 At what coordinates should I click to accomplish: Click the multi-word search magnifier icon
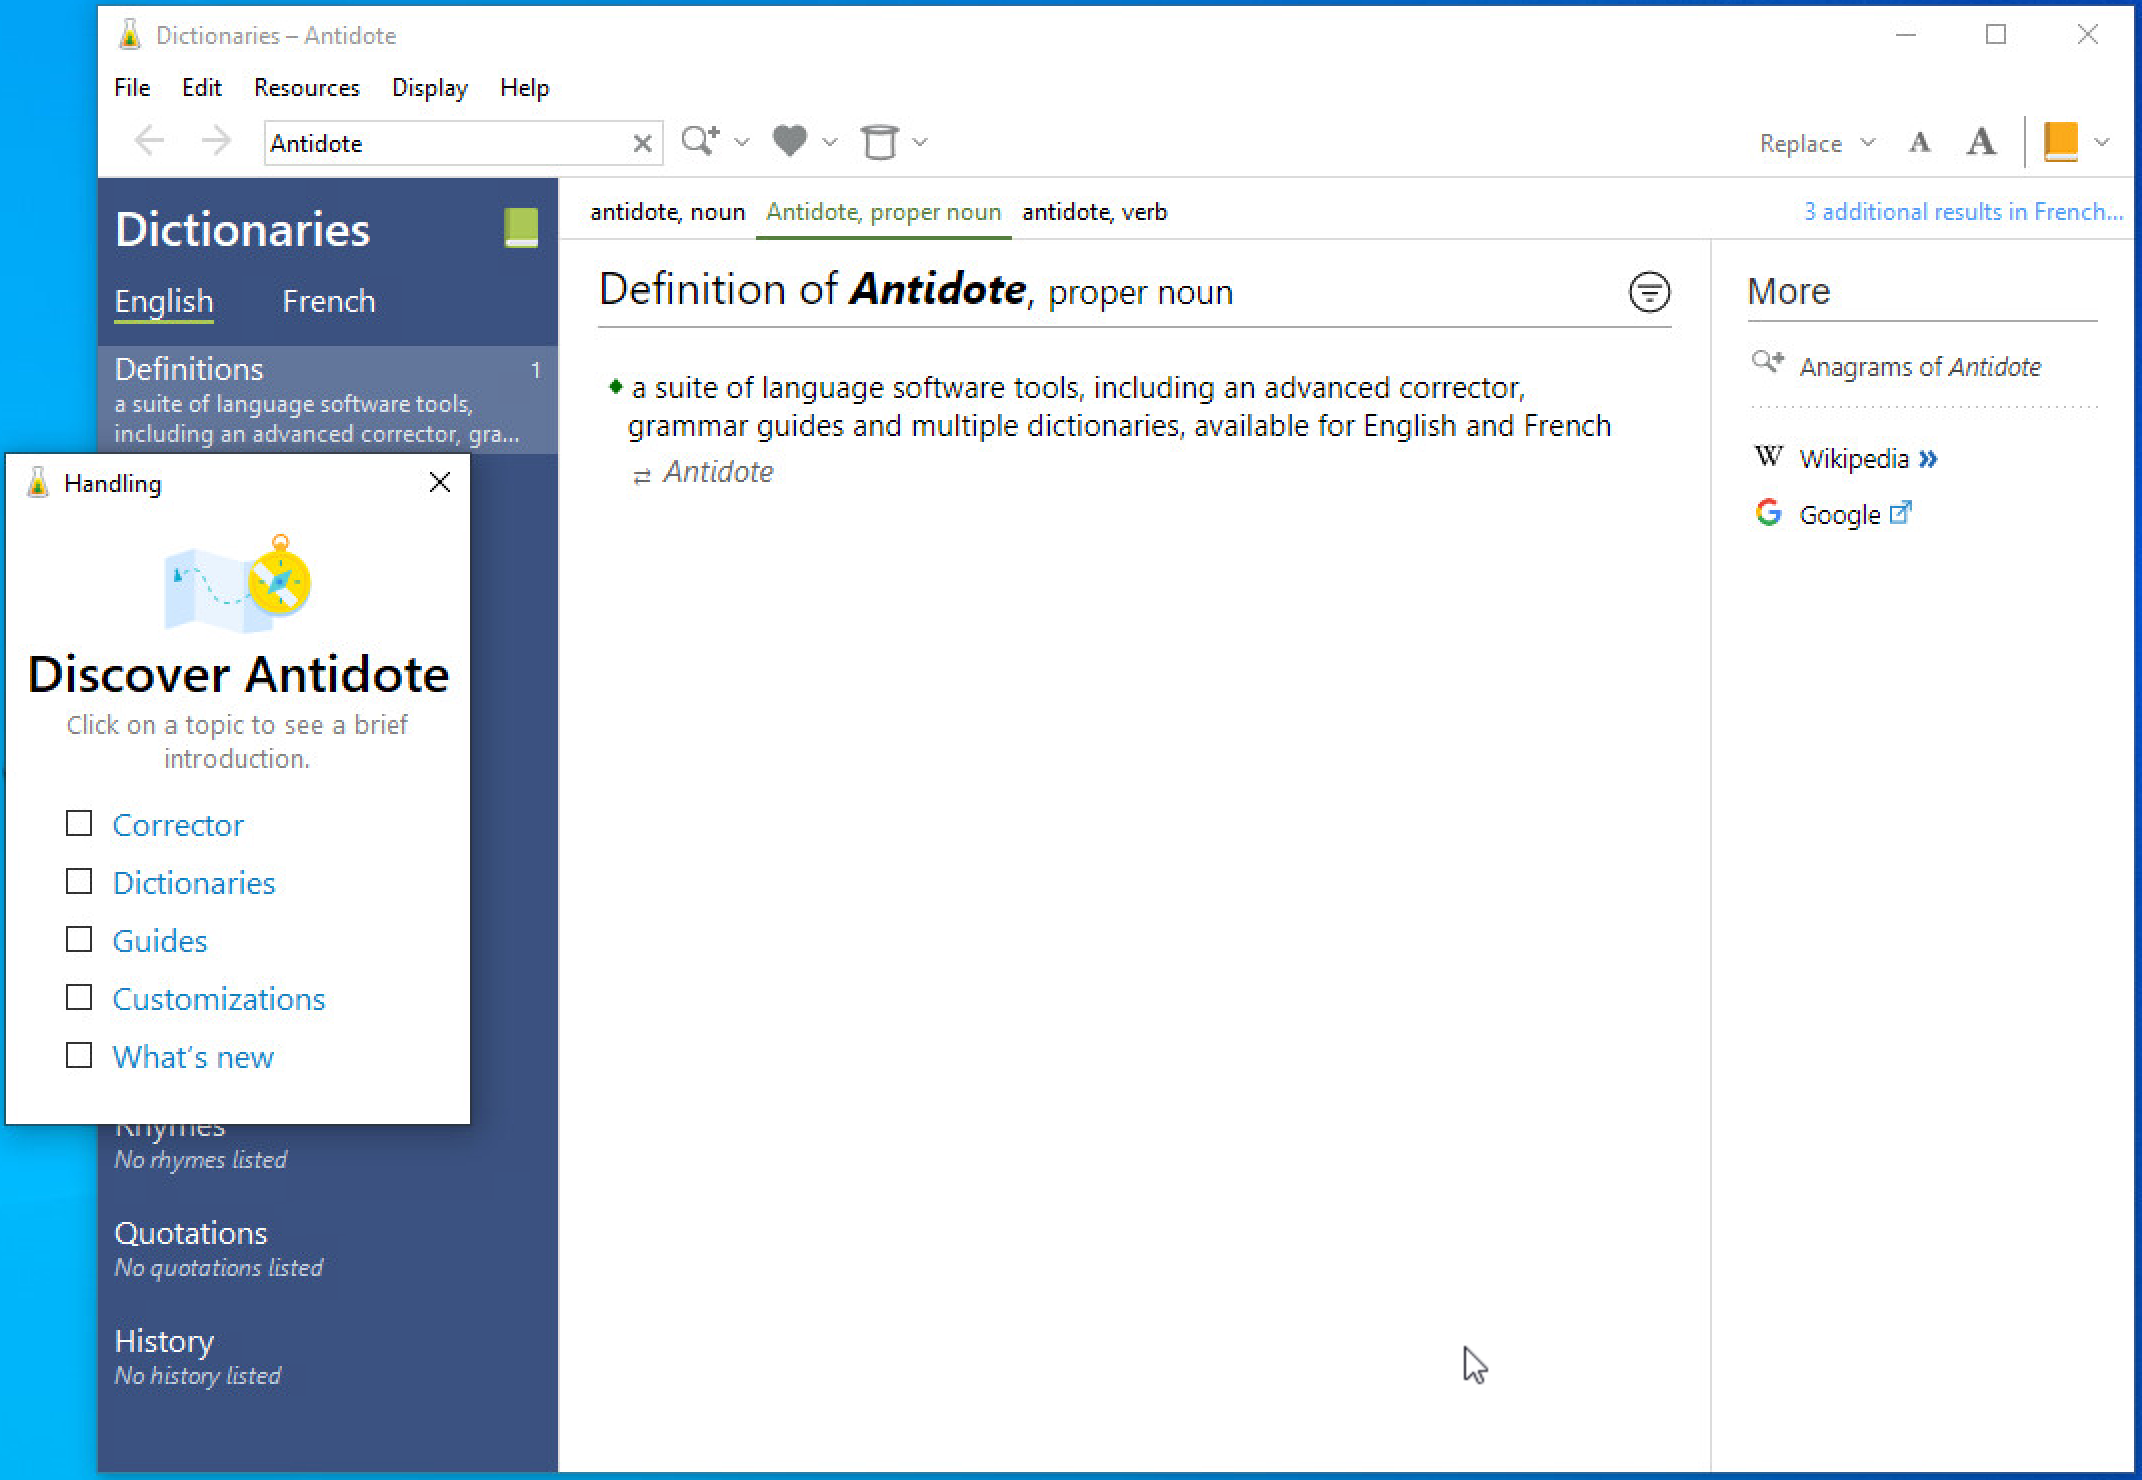click(700, 141)
